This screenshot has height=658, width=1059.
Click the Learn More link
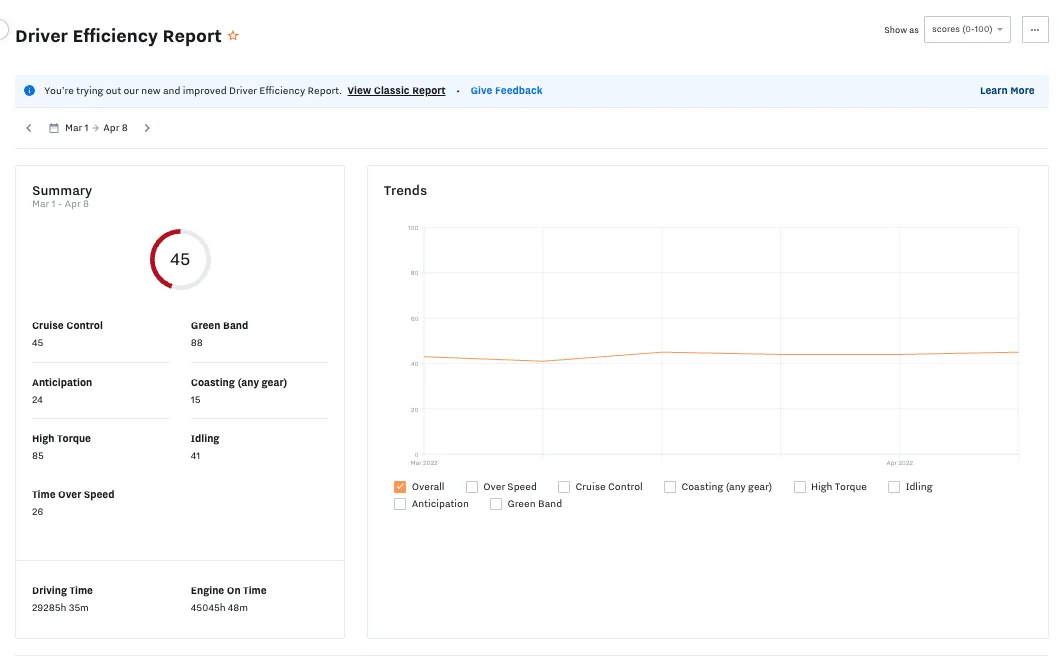coord(1007,91)
